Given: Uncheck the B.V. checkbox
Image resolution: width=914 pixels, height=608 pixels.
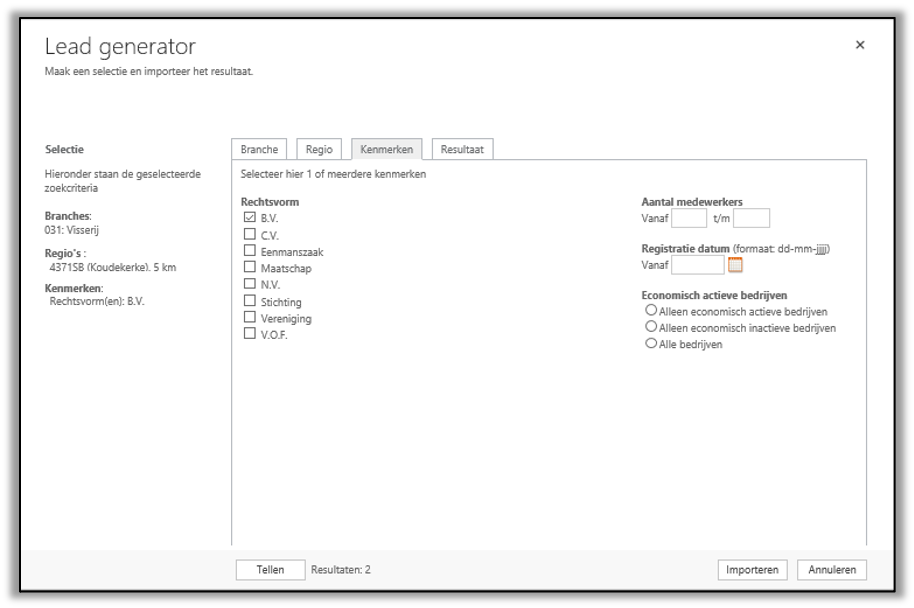Looking at the screenshot, I should click(x=250, y=217).
